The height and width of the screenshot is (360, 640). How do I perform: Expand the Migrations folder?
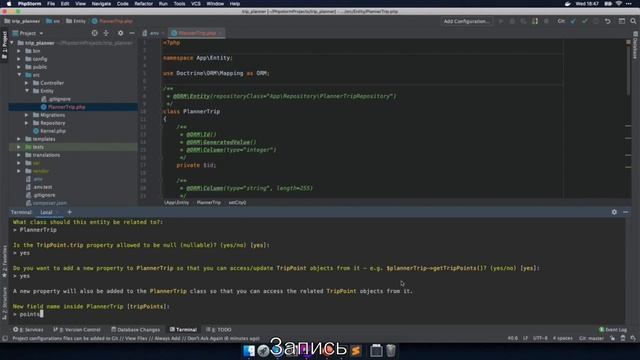pos(27,115)
